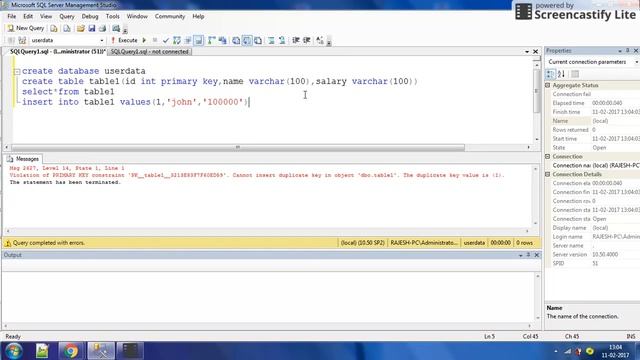This screenshot has height=360, width=640.
Task: Open the Query menu
Action: [67, 16]
